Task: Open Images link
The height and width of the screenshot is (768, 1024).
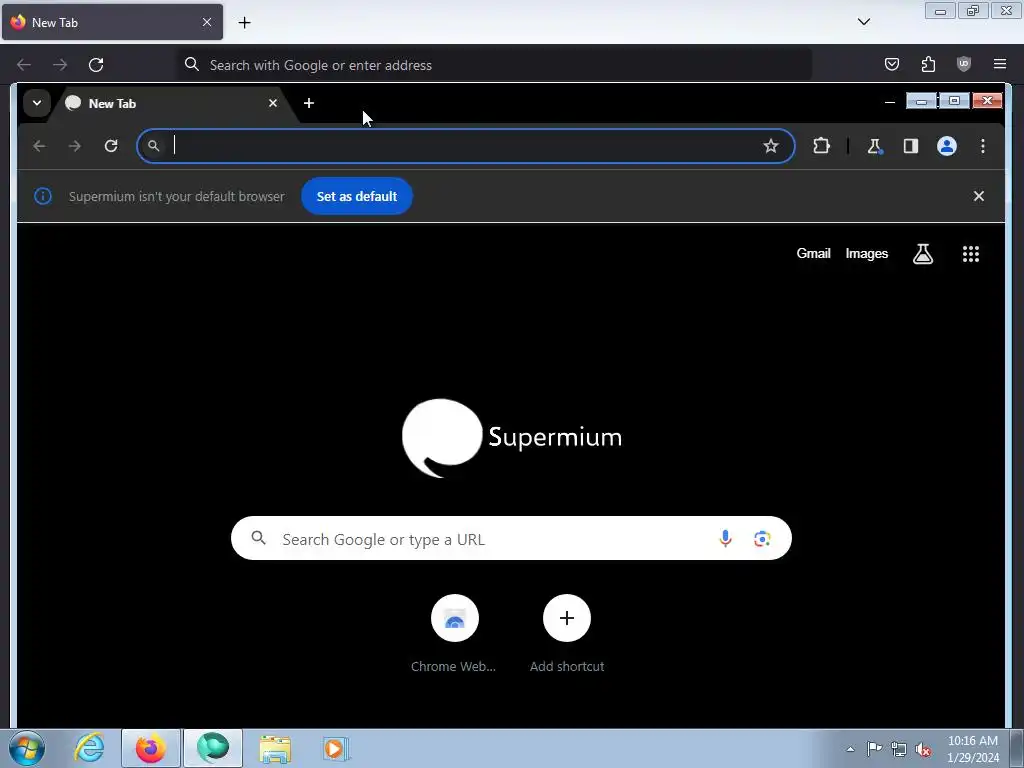Action: coord(867,253)
